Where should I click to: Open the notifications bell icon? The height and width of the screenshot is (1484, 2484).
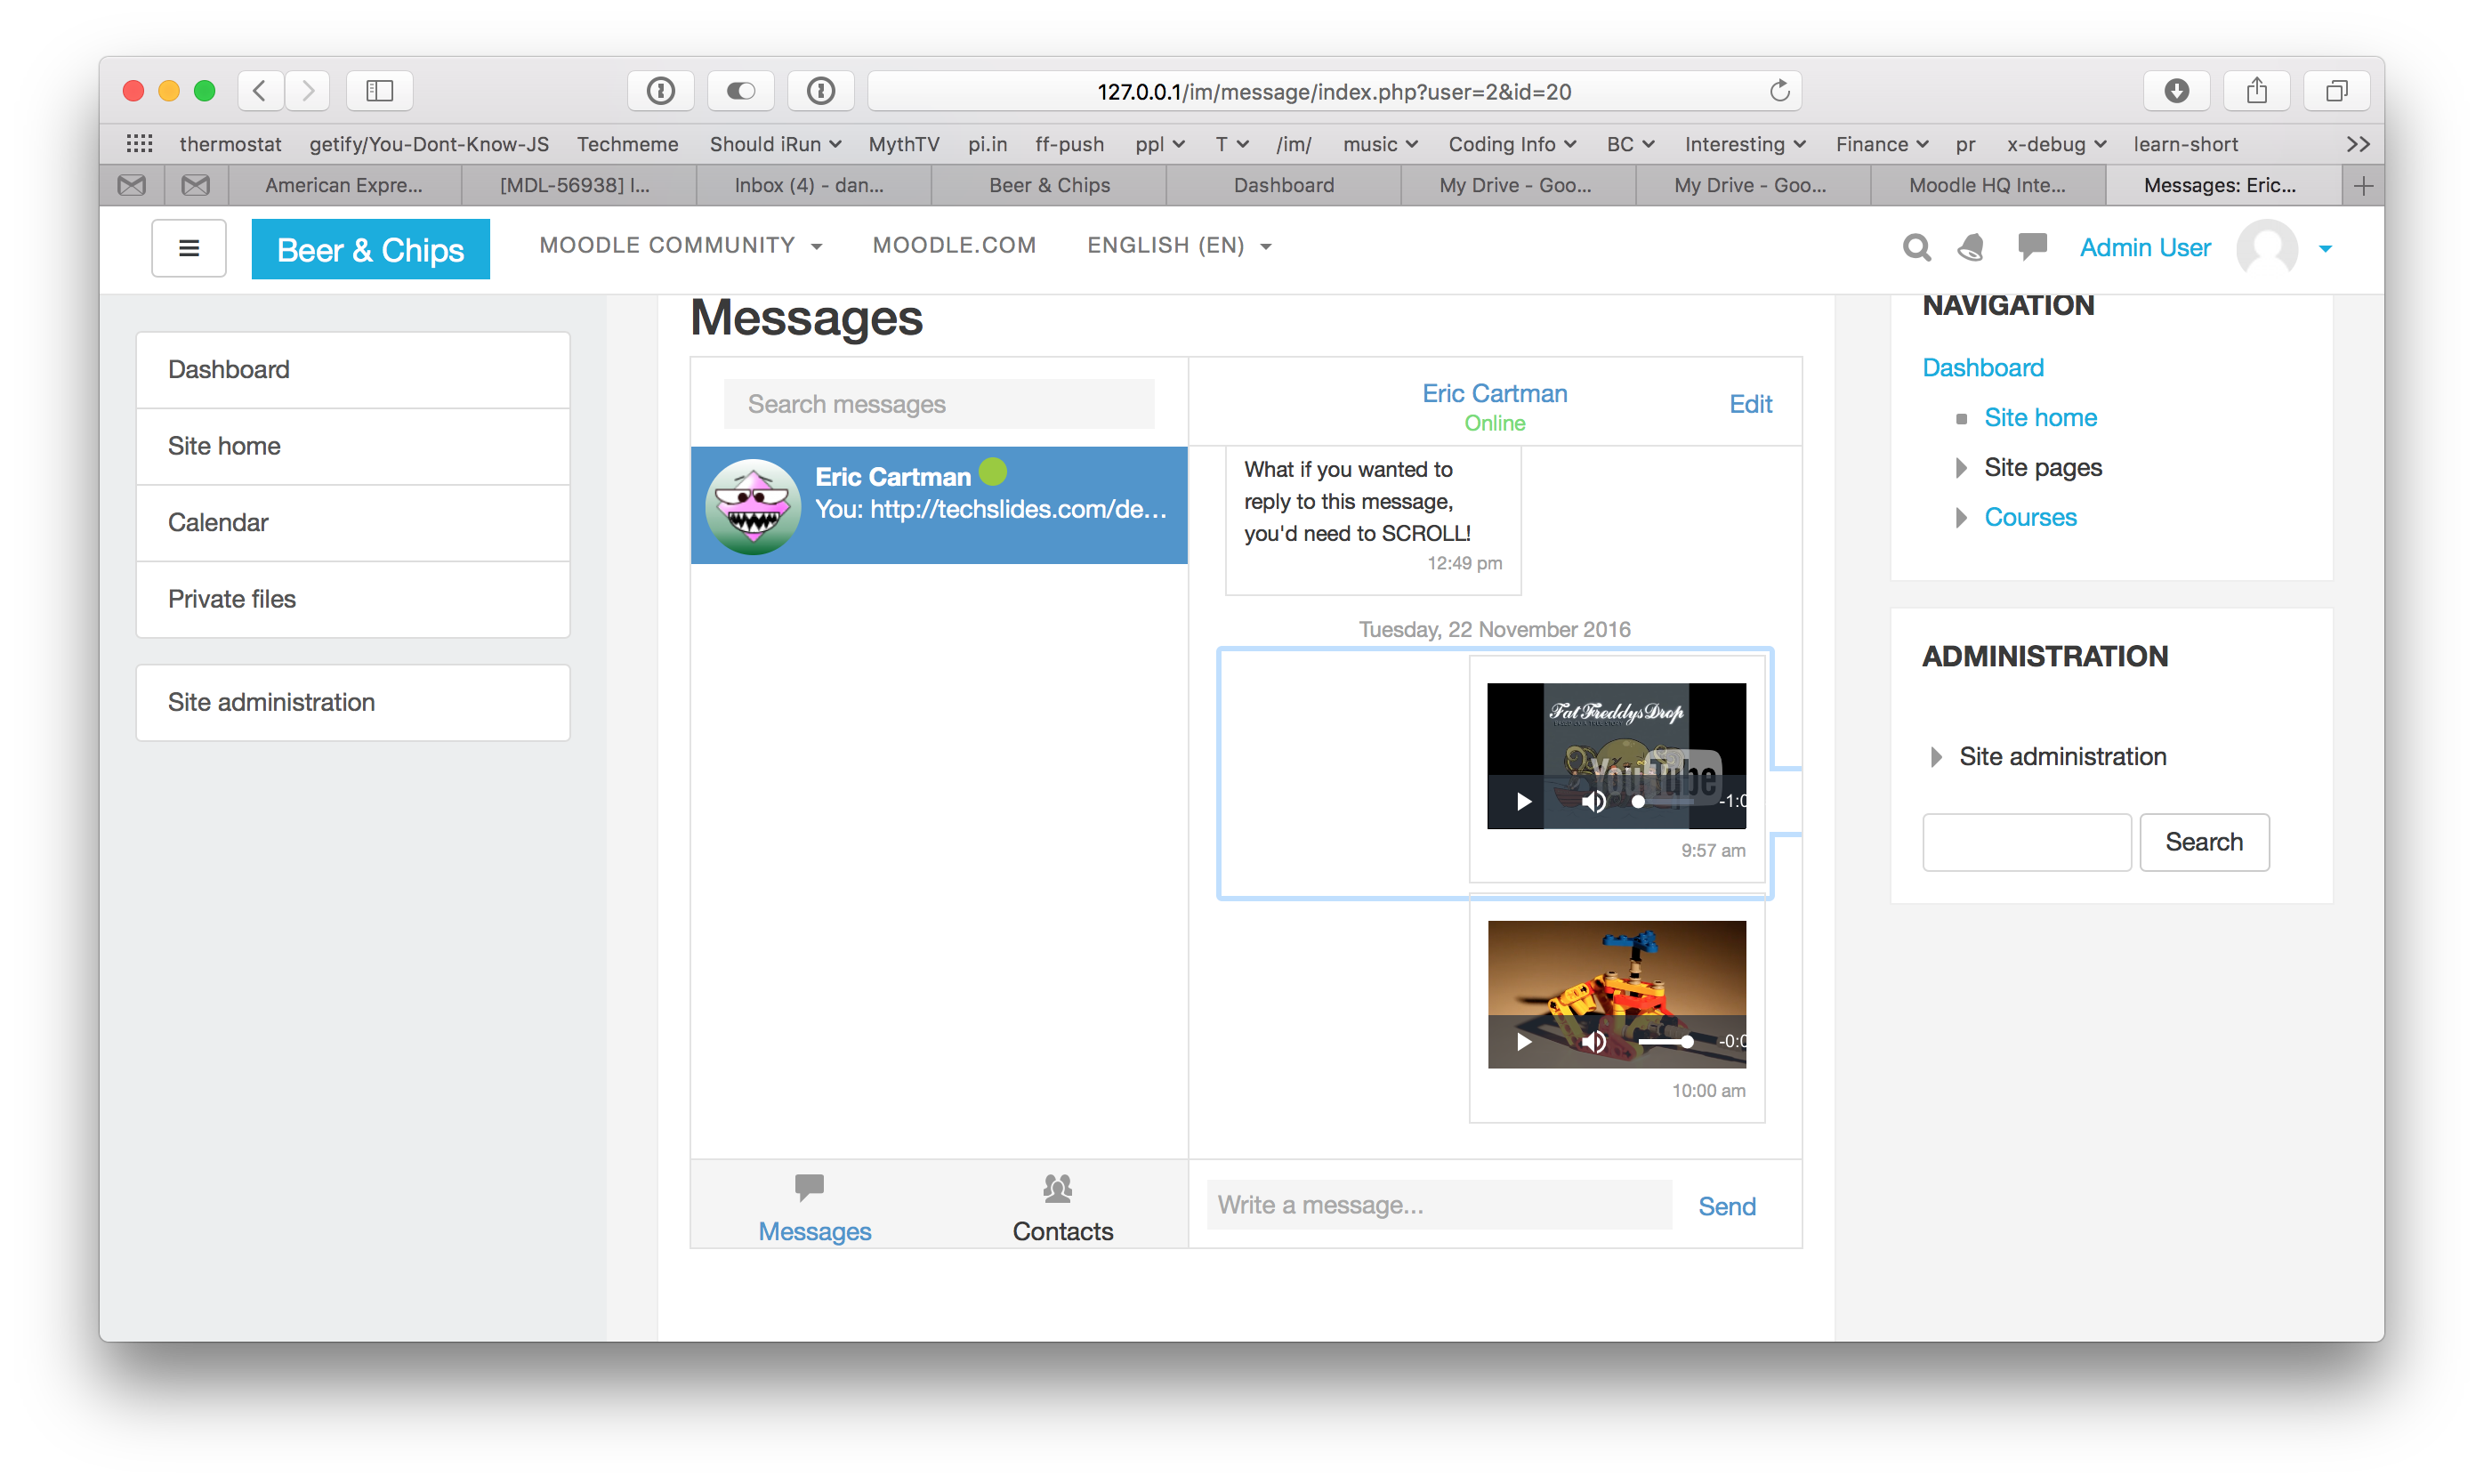coord(1972,247)
